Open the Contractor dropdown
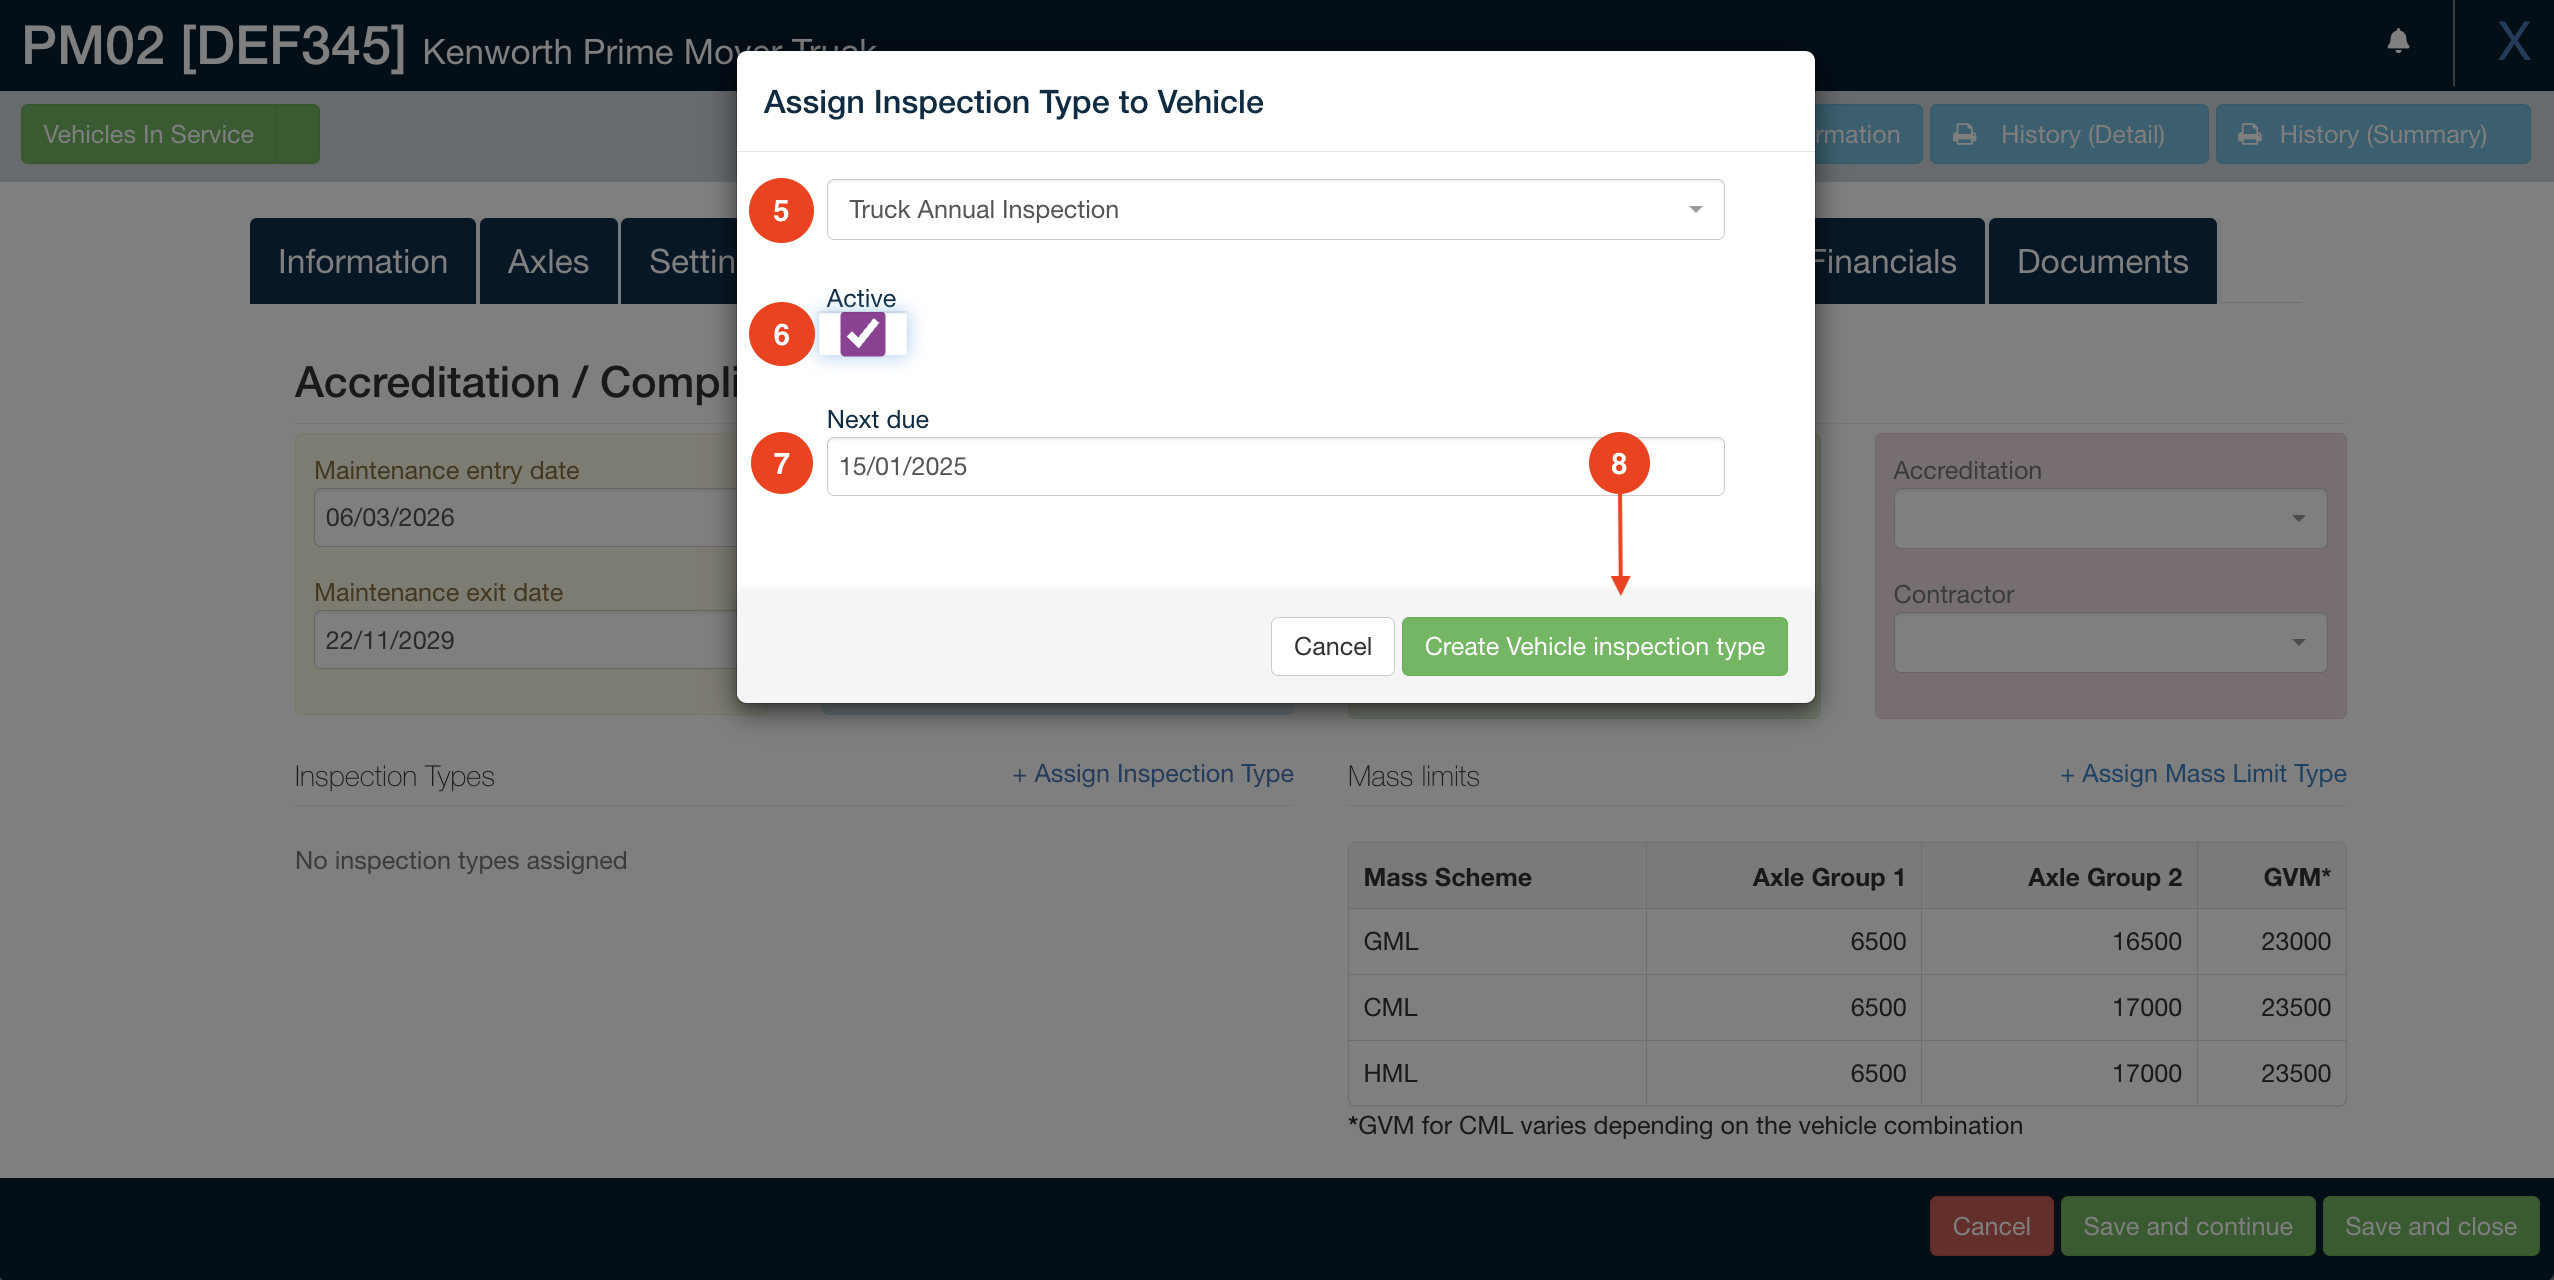The height and width of the screenshot is (1280, 2554). (2110, 642)
